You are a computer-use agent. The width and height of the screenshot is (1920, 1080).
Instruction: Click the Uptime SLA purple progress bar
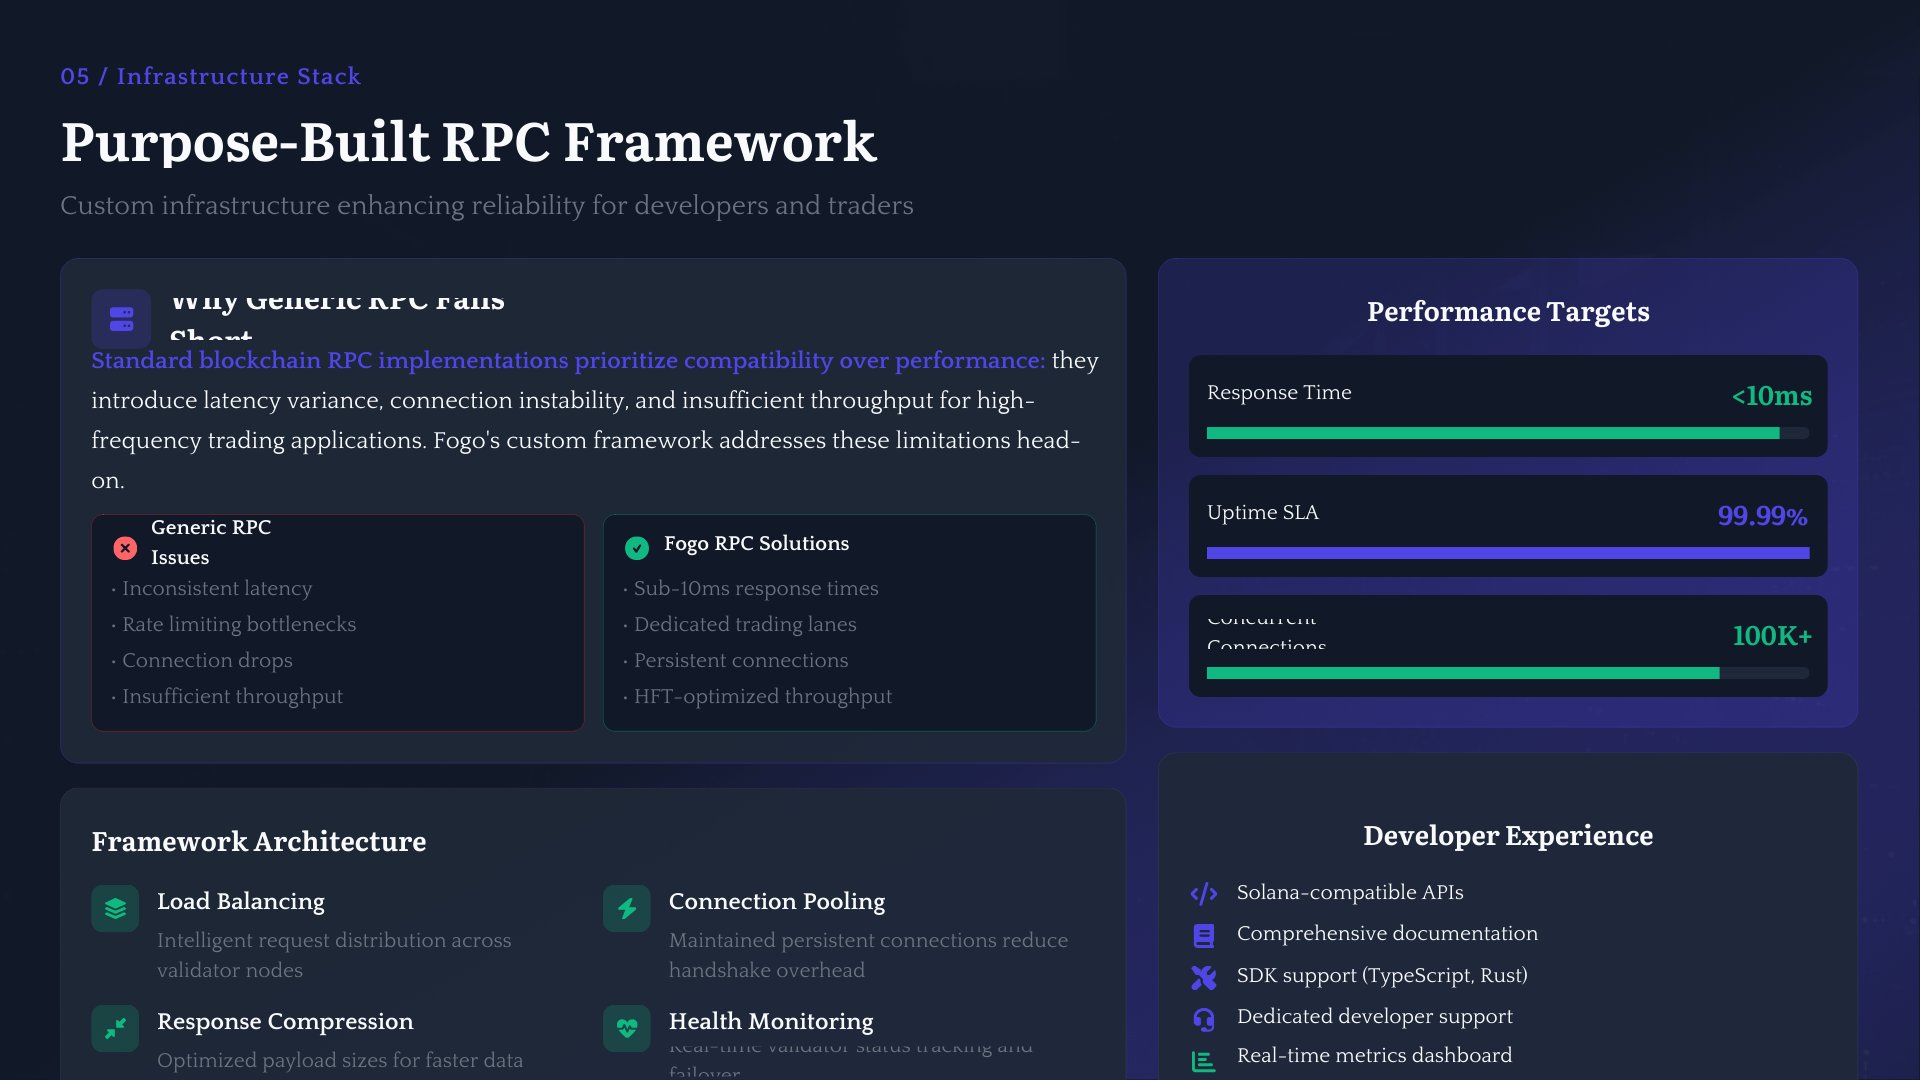coord(1507,553)
